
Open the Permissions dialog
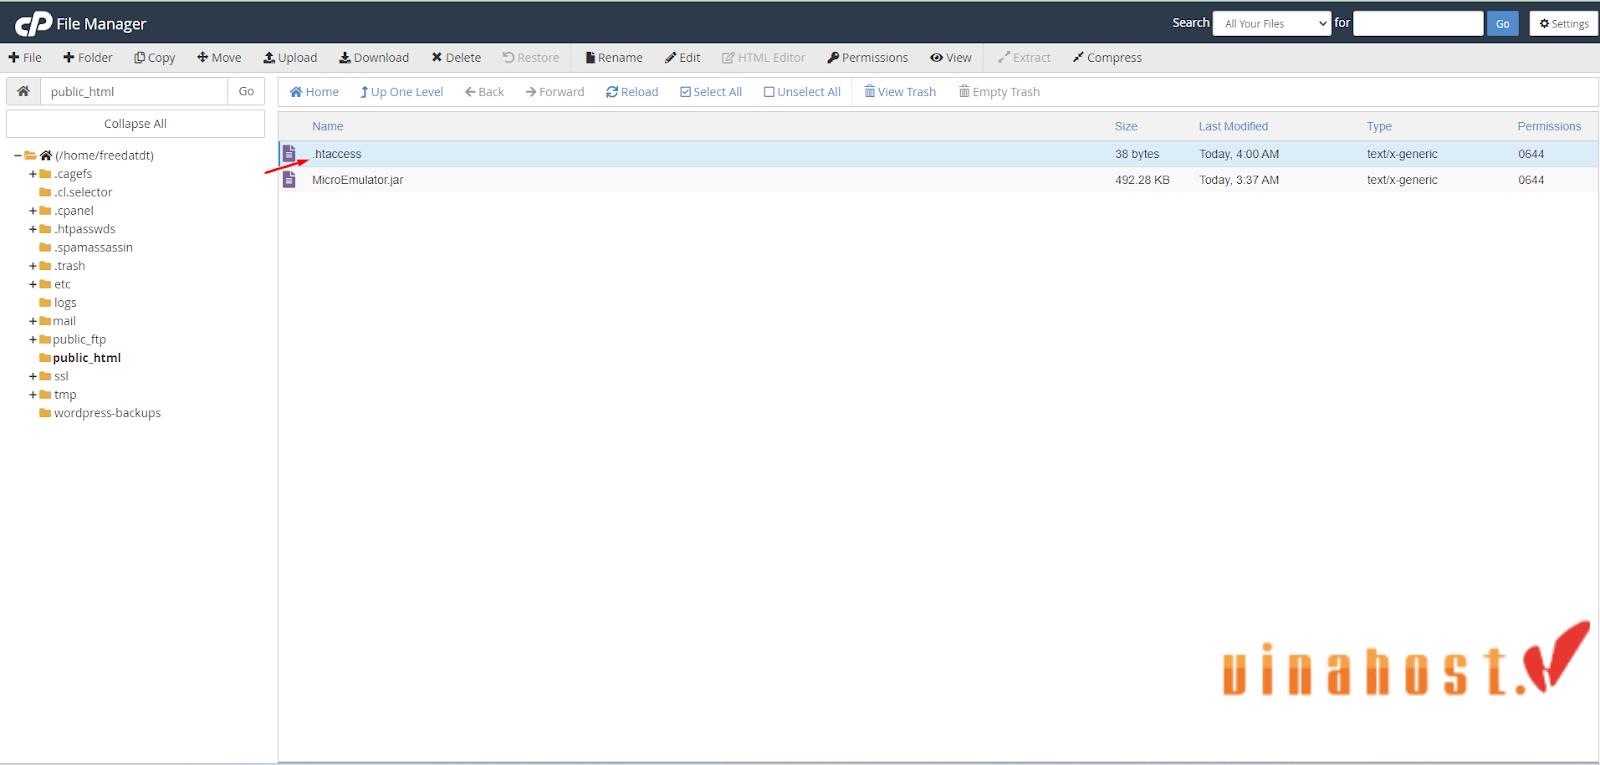(x=868, y=58)
